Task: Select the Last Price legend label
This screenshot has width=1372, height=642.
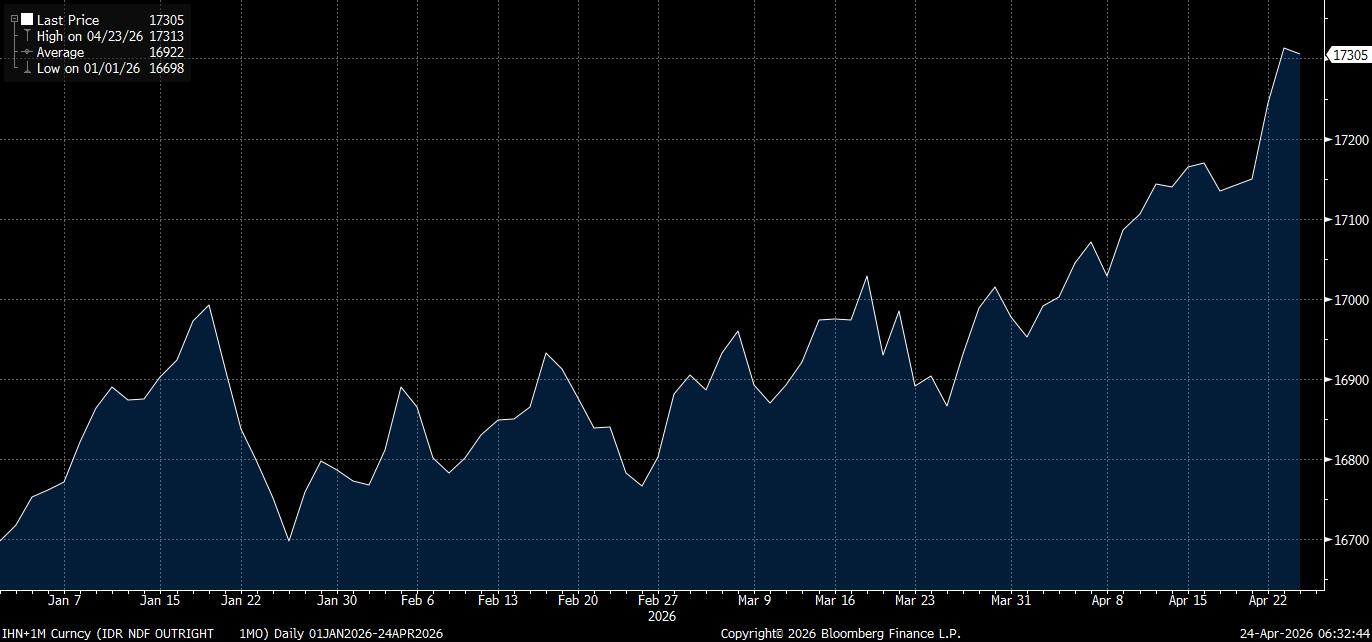Action: click(x=68, y=20)
